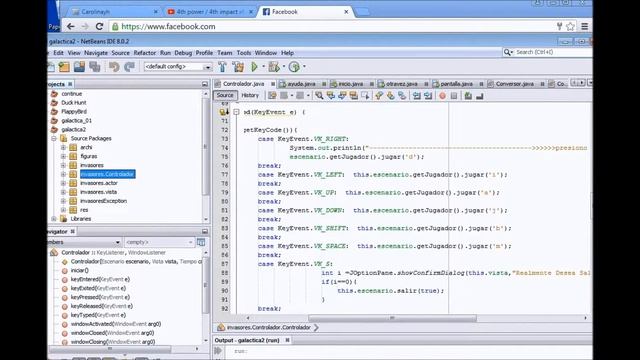Open the Run Project dropdown arrow

point(263,67)
